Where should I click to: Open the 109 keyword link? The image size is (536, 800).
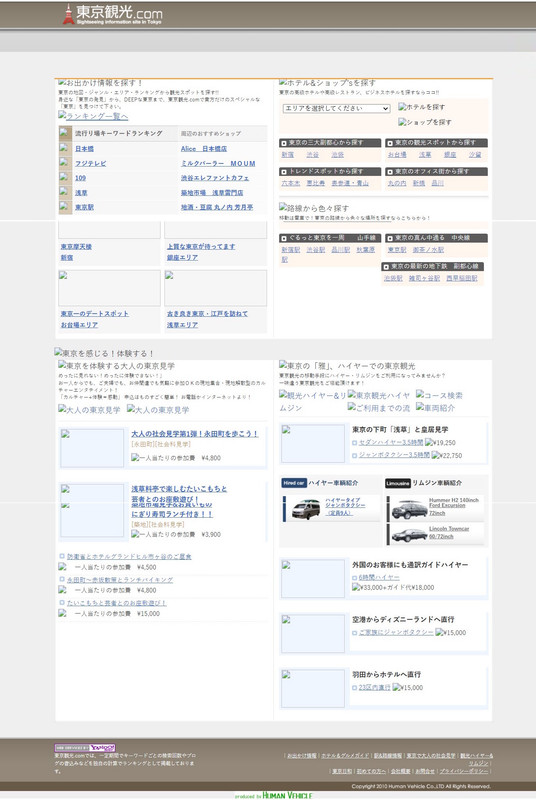point(80,178)
